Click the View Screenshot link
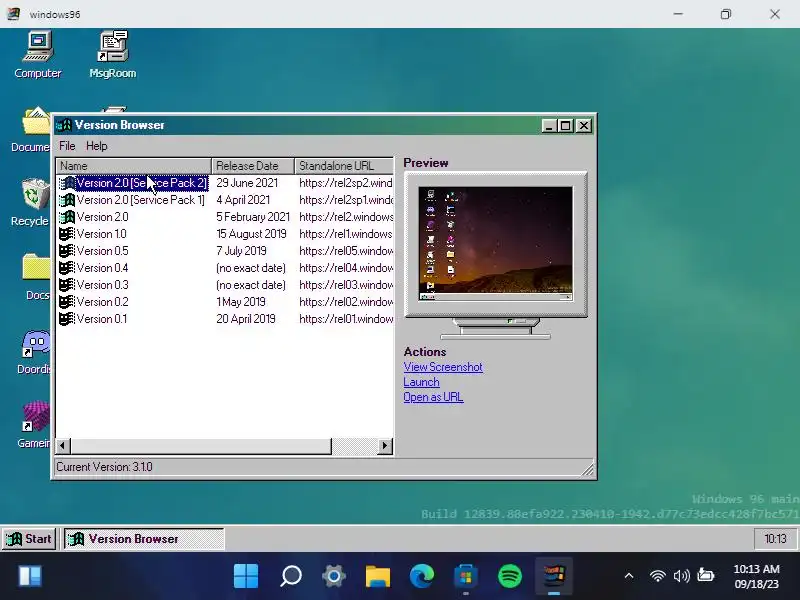Screen dimensions: 800x600 coord(443,367)
